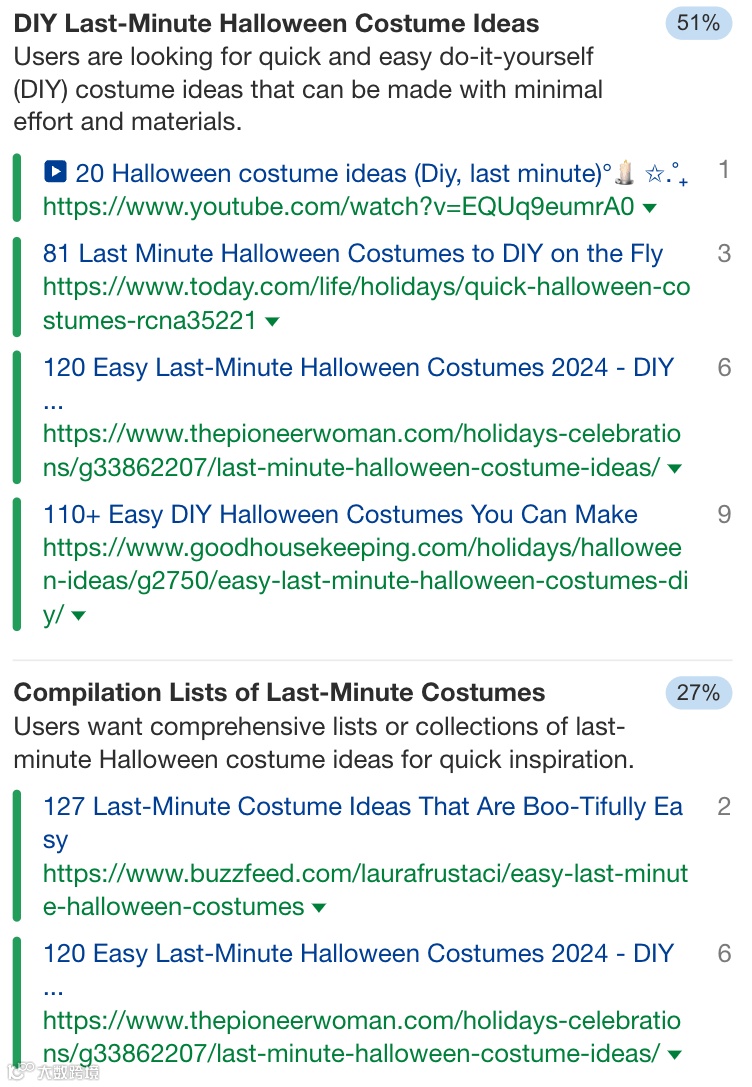Open the 127 Last-Minute Costume Ideas BuzzFeed article
752x1087 pixels.
(362, 805)
